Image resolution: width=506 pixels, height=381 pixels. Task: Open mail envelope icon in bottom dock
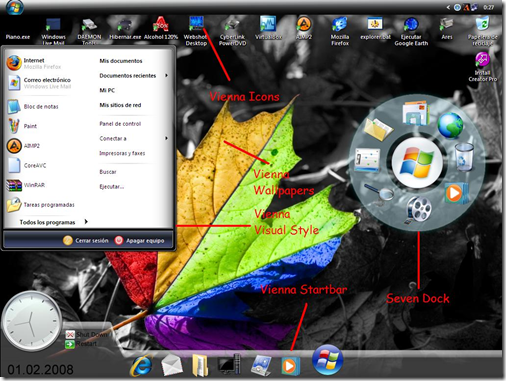coord(172,365)
